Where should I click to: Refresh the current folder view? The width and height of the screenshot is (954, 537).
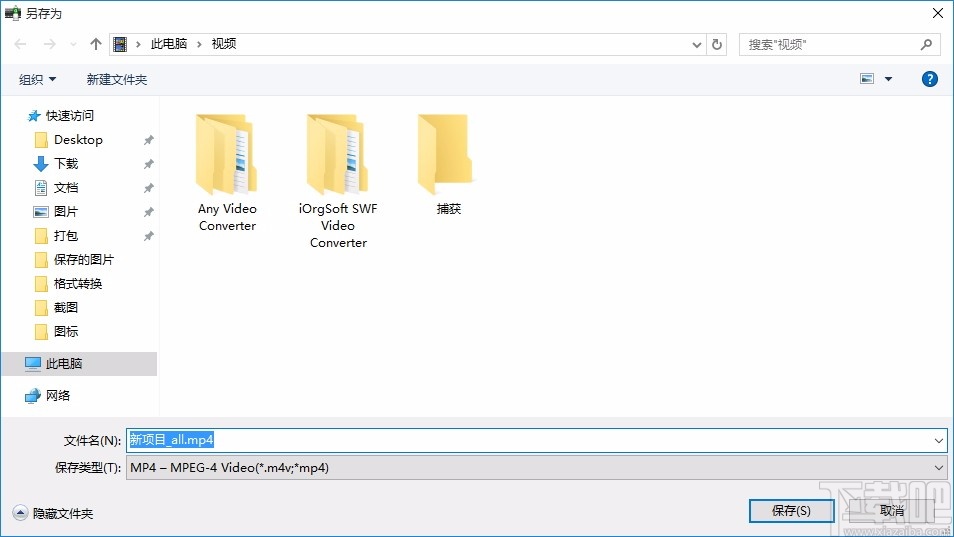[717, 44]
